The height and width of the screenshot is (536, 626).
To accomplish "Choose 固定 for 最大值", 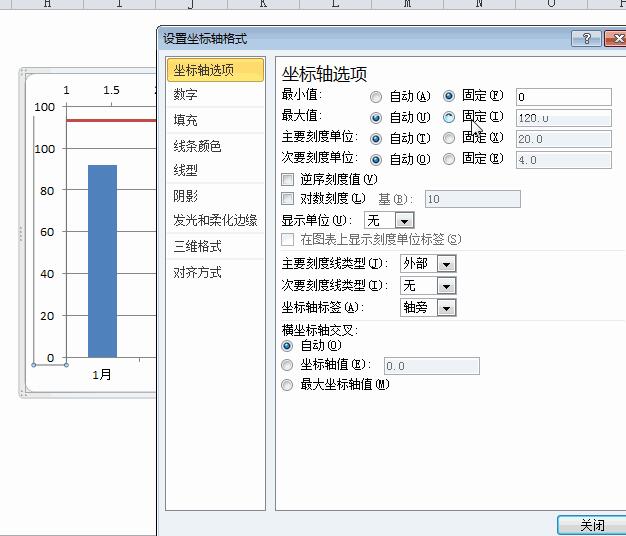I will 449,117.
